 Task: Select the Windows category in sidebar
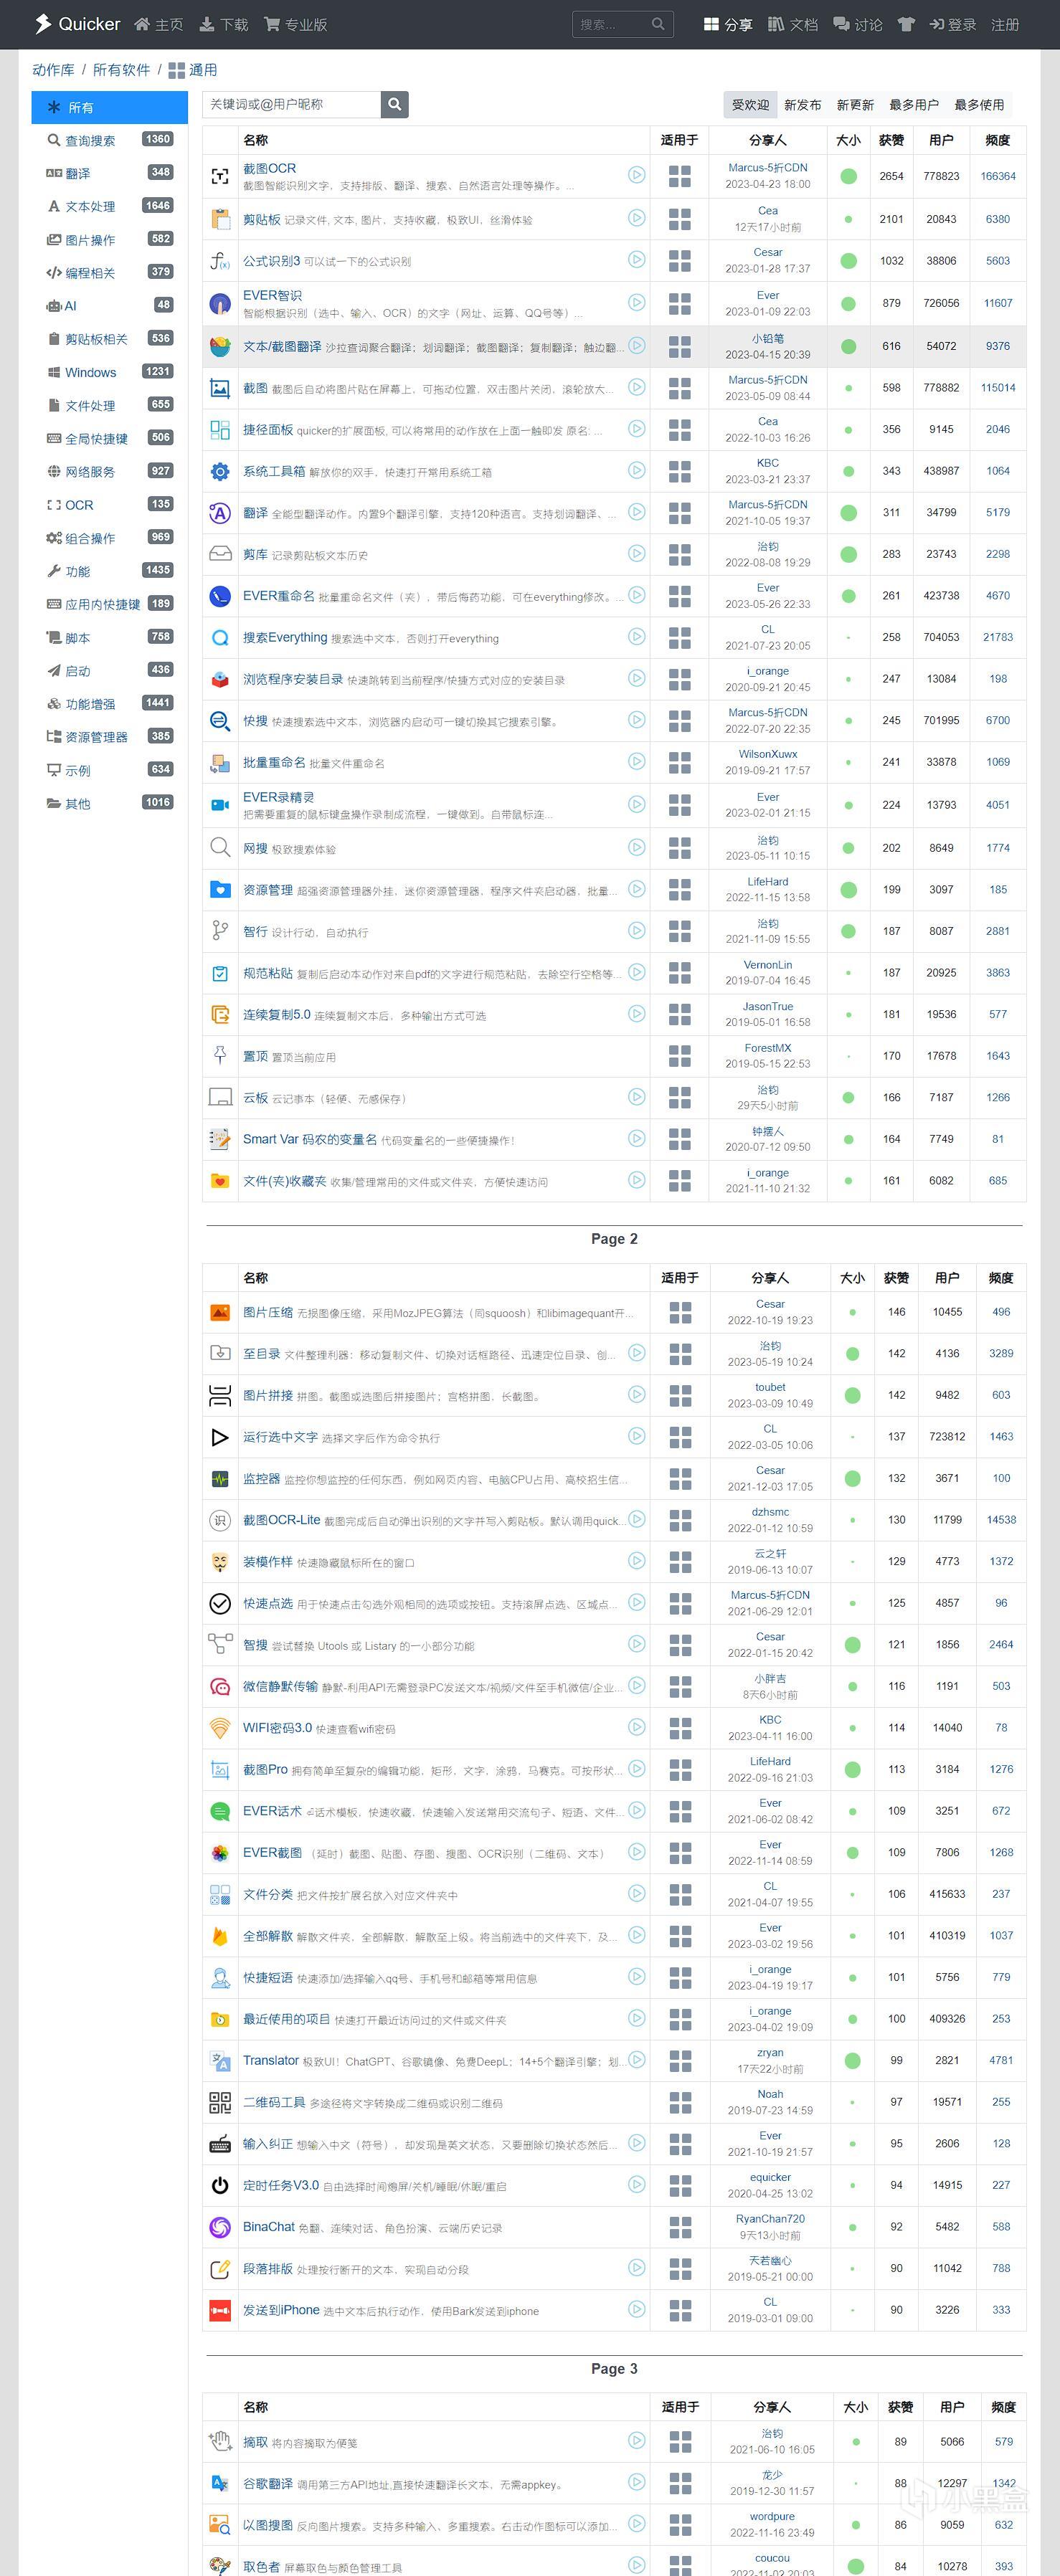110,372
